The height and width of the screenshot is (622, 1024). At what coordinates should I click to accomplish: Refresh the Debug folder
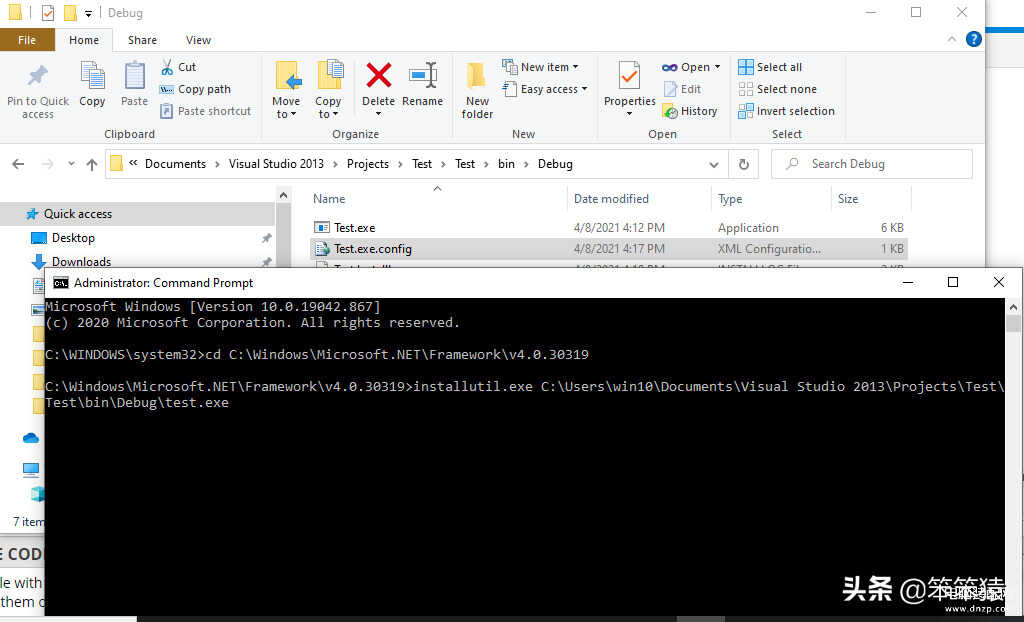(x=744, y=165)
